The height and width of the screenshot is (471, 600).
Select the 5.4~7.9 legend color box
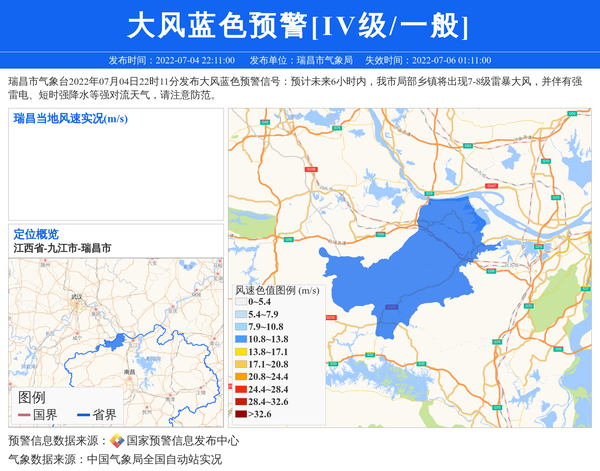coord(240,314)
